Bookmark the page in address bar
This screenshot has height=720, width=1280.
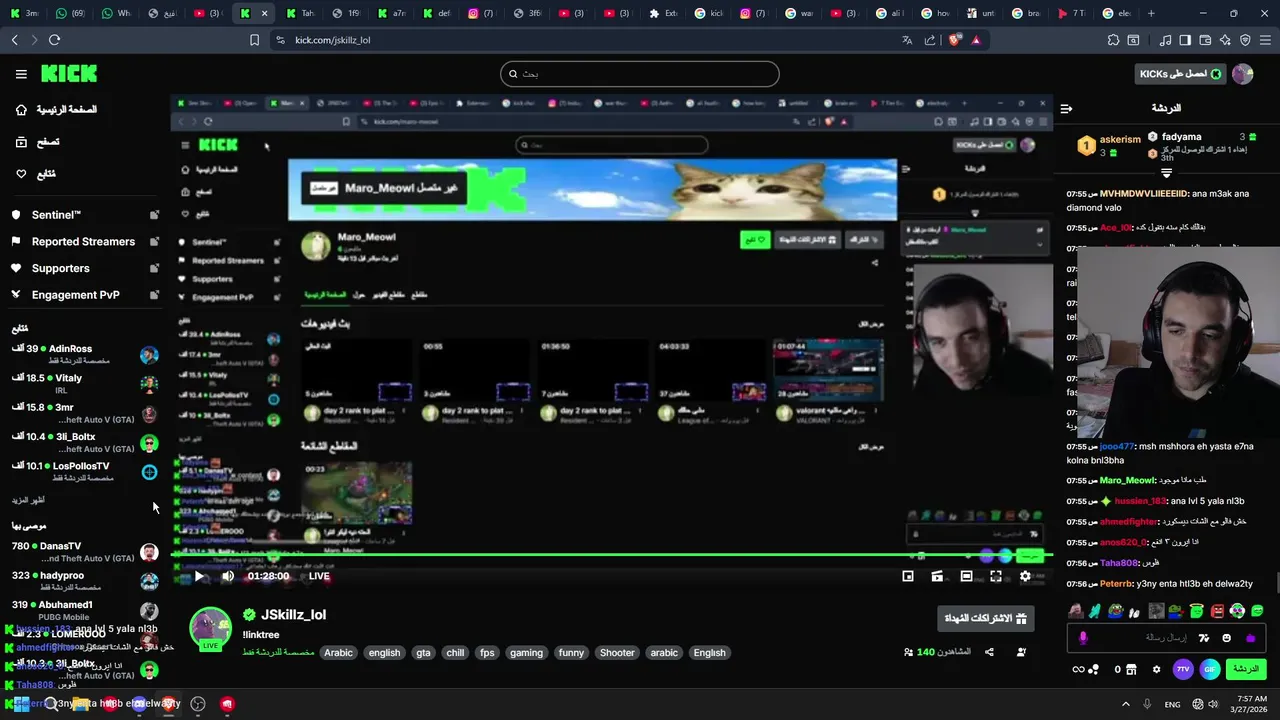click(x=254, y=40)
